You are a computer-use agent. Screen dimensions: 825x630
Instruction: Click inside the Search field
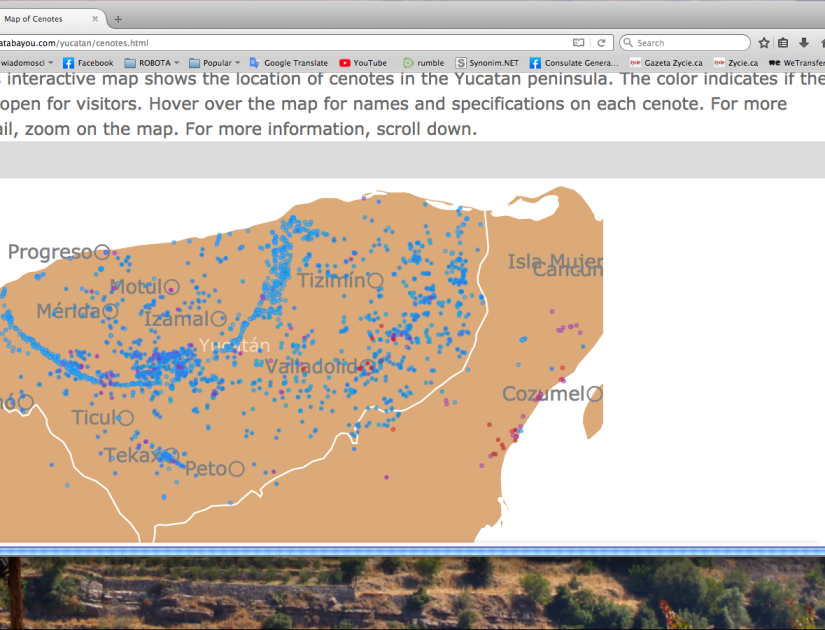click(x=690, y=43)
